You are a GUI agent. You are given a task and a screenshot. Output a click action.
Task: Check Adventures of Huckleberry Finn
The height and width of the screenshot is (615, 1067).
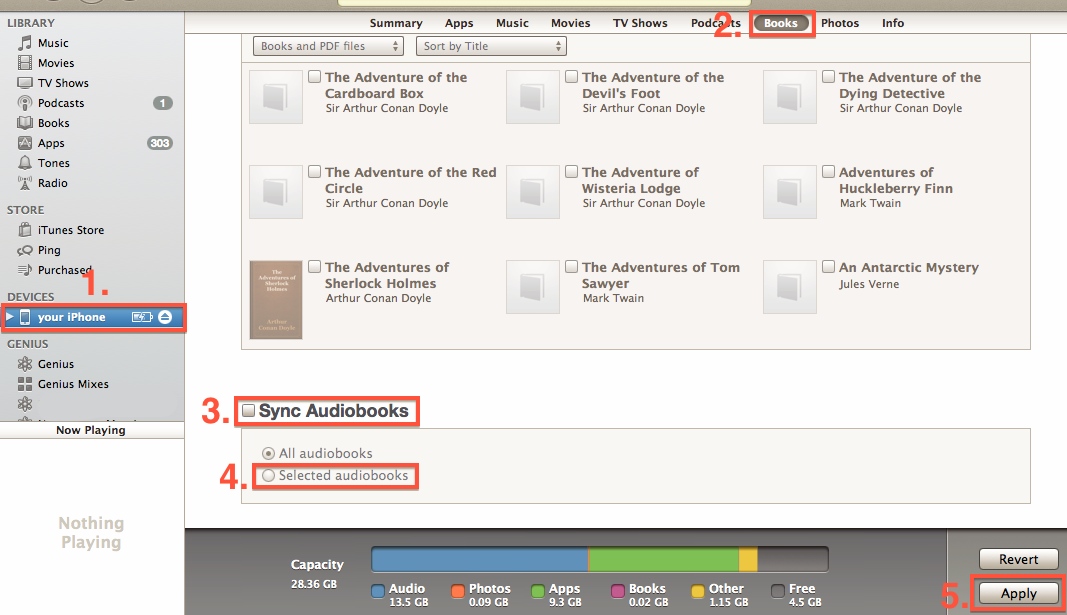[828, 171]
